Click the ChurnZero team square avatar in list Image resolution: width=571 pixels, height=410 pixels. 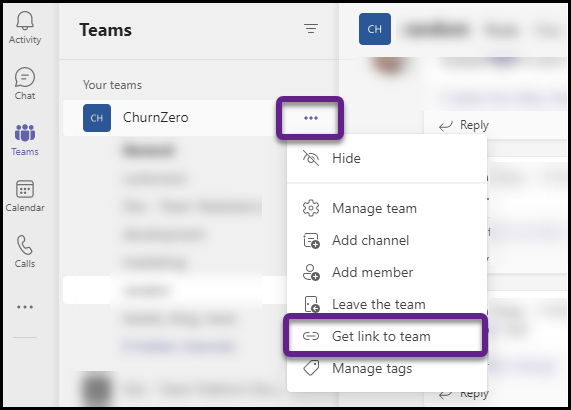point(97,118)
